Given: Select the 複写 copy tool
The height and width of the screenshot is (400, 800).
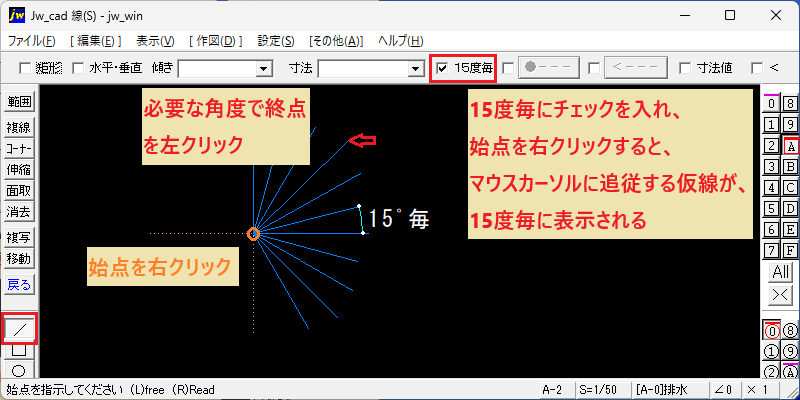Looking at the screenshot, I should (19, 237).
